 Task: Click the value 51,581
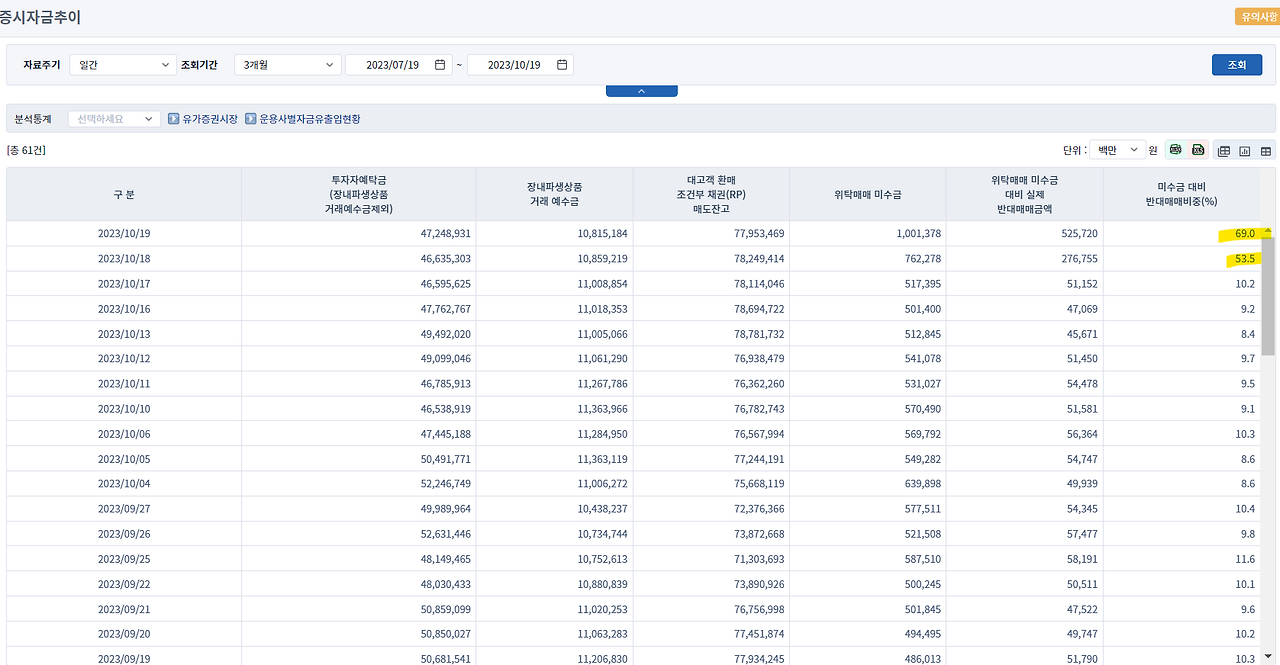click(1081, 409)
